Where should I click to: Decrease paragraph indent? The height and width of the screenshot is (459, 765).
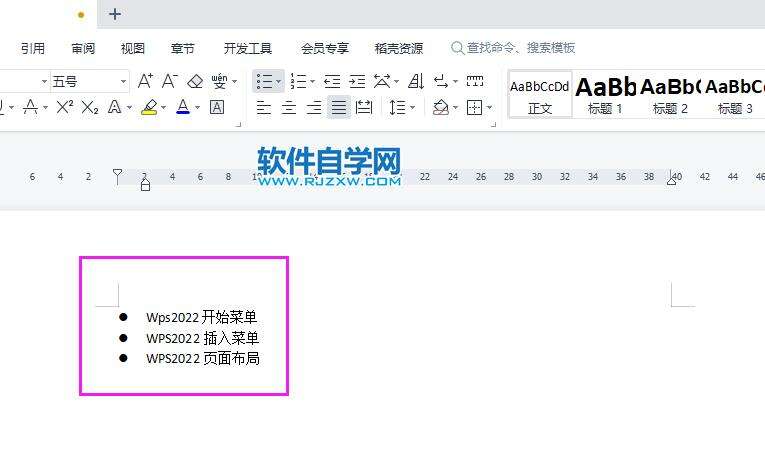(332, 81)
